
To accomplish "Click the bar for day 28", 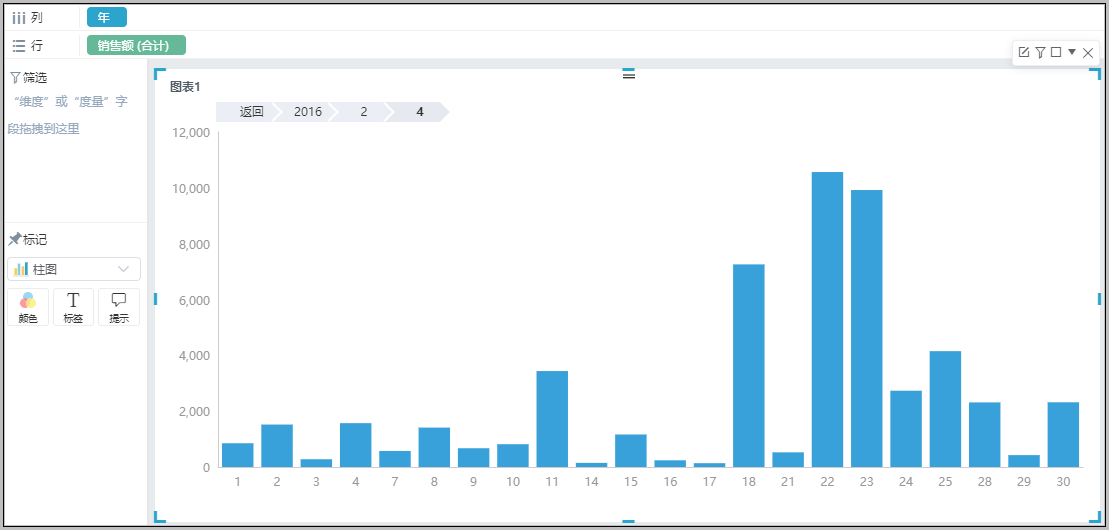I will pyautogui.click(x=985, y=435).
